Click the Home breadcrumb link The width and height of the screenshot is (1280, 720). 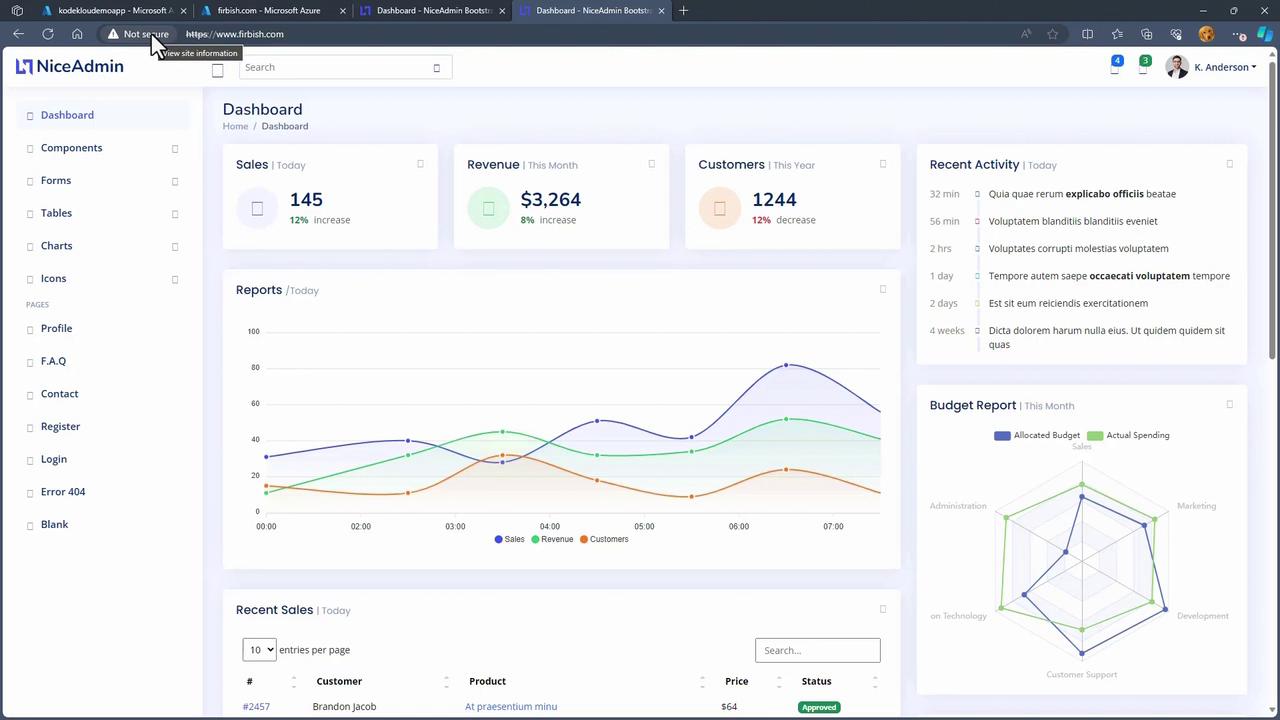coord(235,126)
